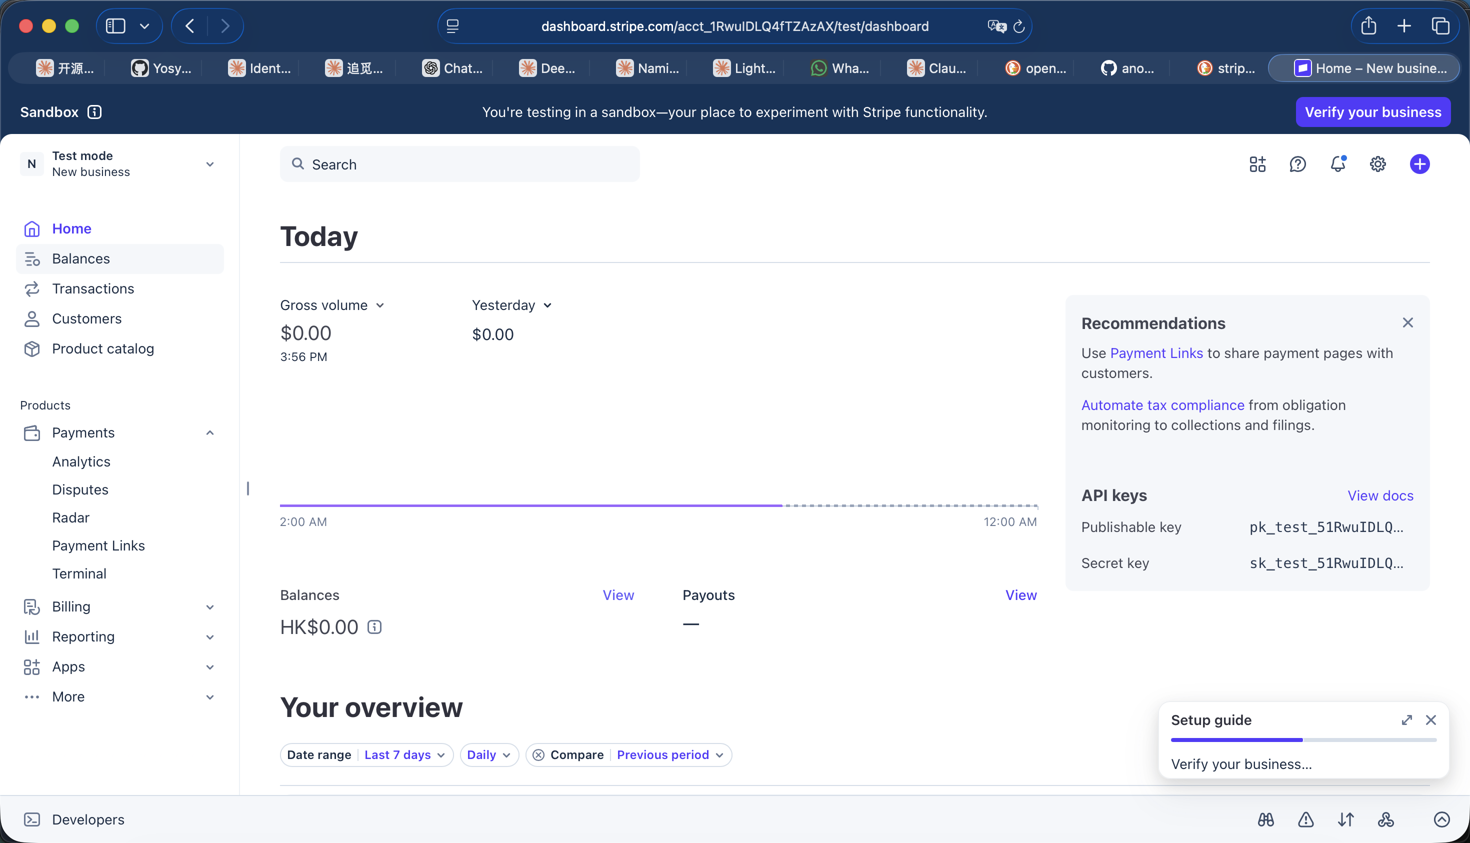Click the translate icon in the address bar
This screenshot has height=843, width=1470.
(x=996, y=27)
